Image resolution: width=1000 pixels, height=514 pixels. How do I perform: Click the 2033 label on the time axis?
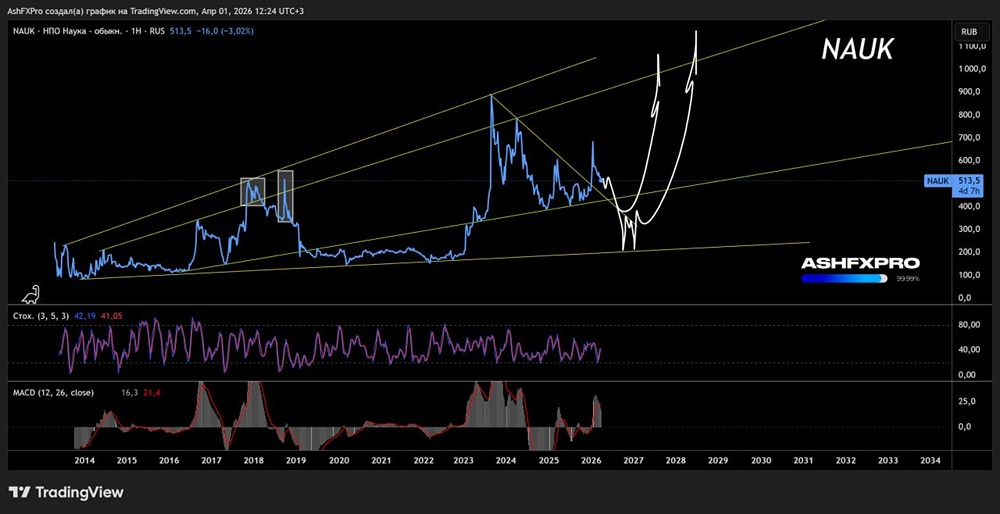coord(888,460)
